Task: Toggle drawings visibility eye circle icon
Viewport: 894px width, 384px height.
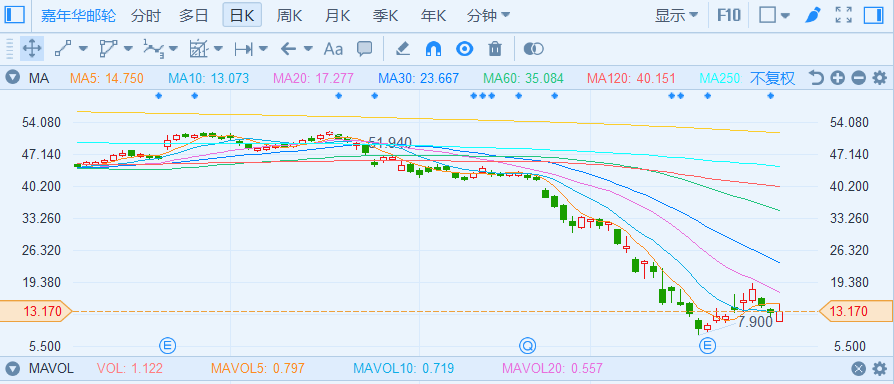Action: pyautogui.click(x=465, y=49)
